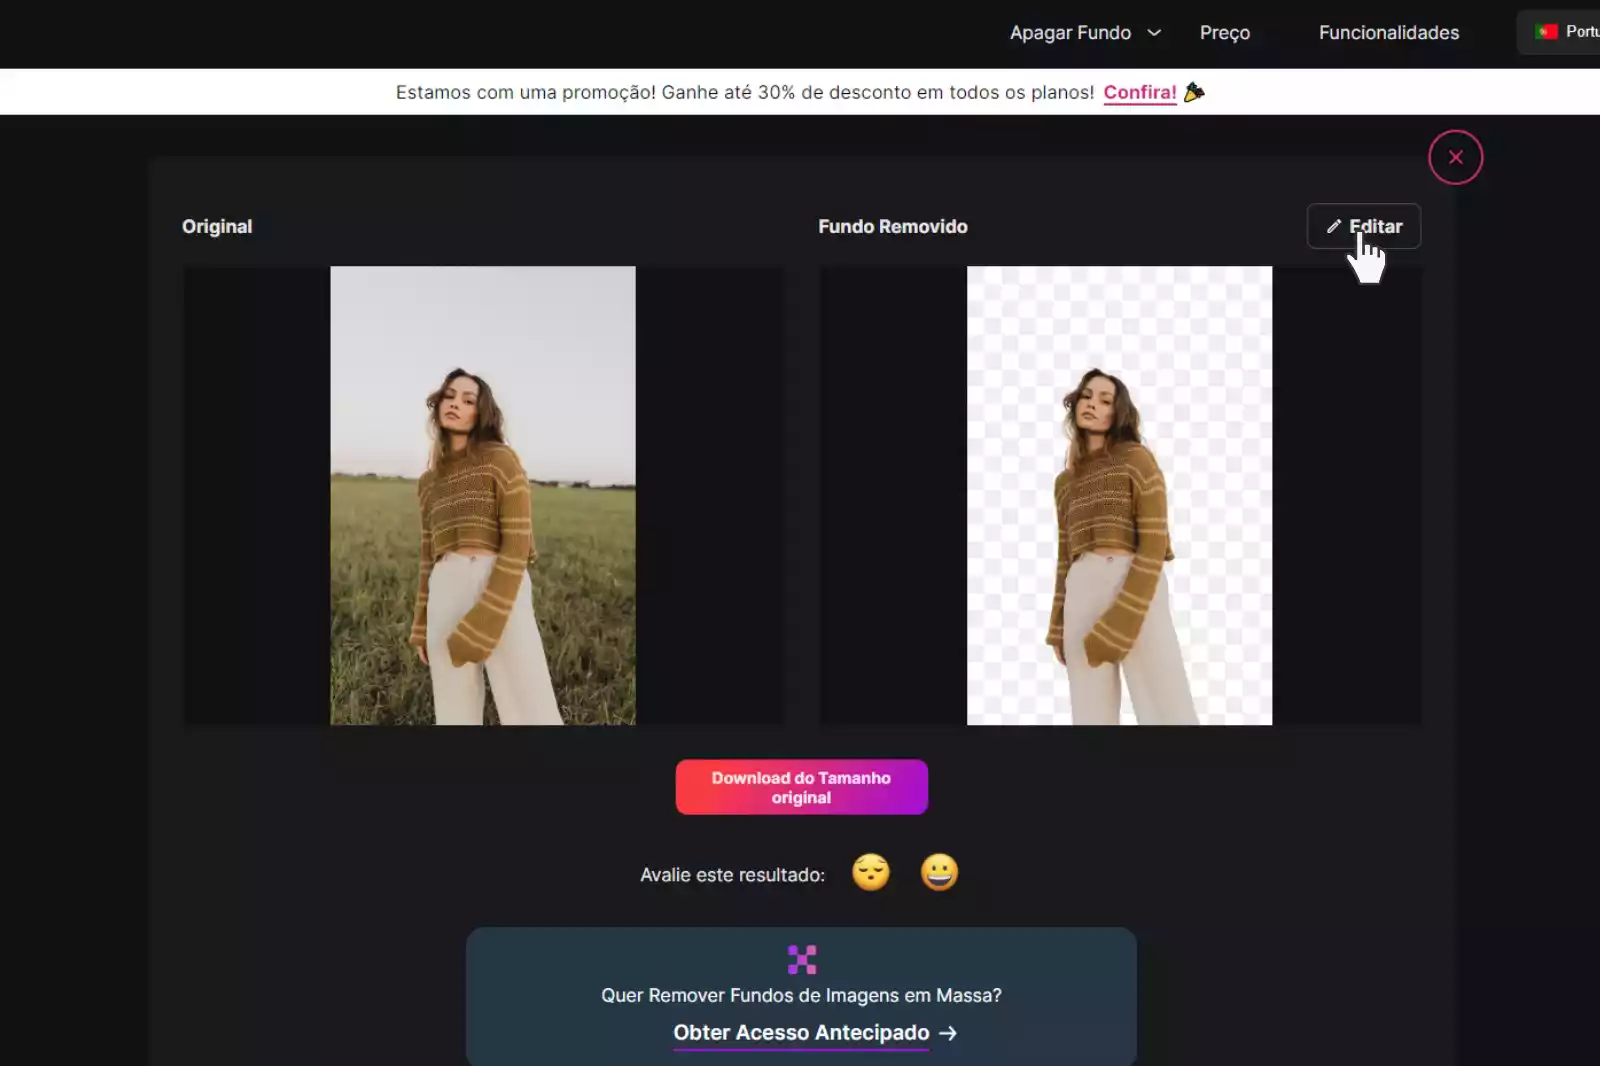Expand the chevron next to Apagar Fundo
This screenshot has height=1066, width=1600.
[1155, 33]
